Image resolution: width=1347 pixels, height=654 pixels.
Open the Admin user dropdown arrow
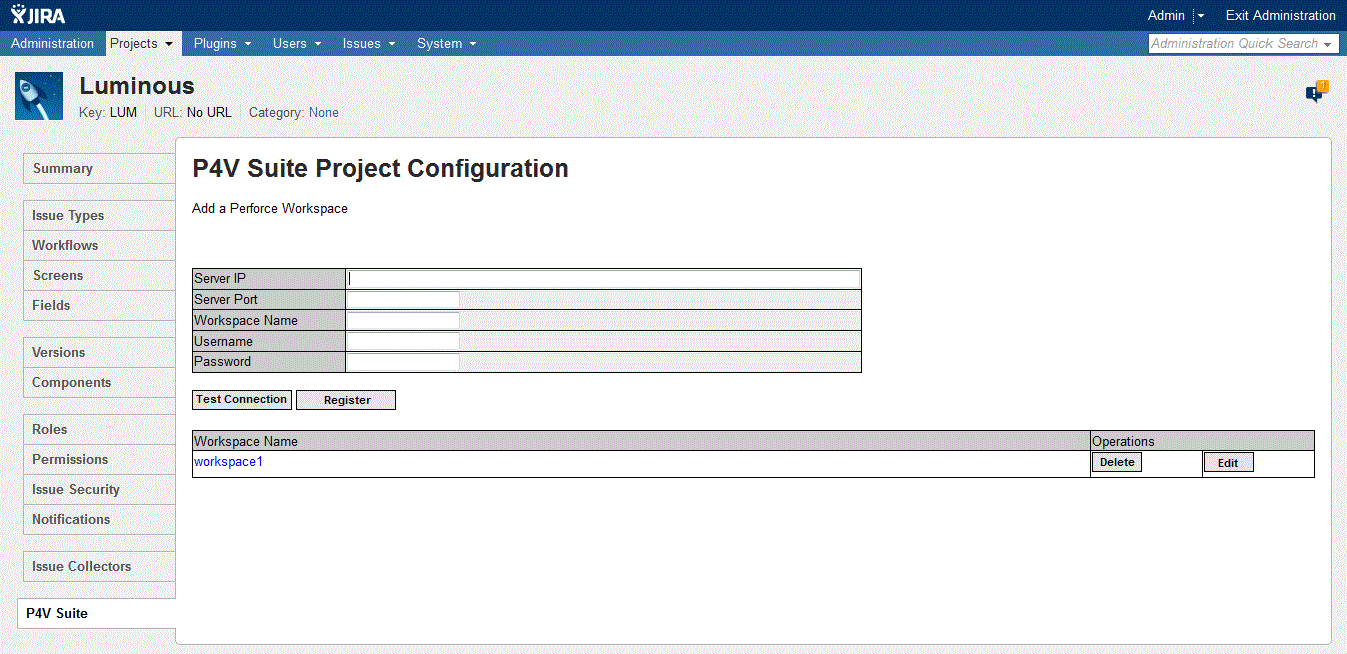tap(1201, 16)
